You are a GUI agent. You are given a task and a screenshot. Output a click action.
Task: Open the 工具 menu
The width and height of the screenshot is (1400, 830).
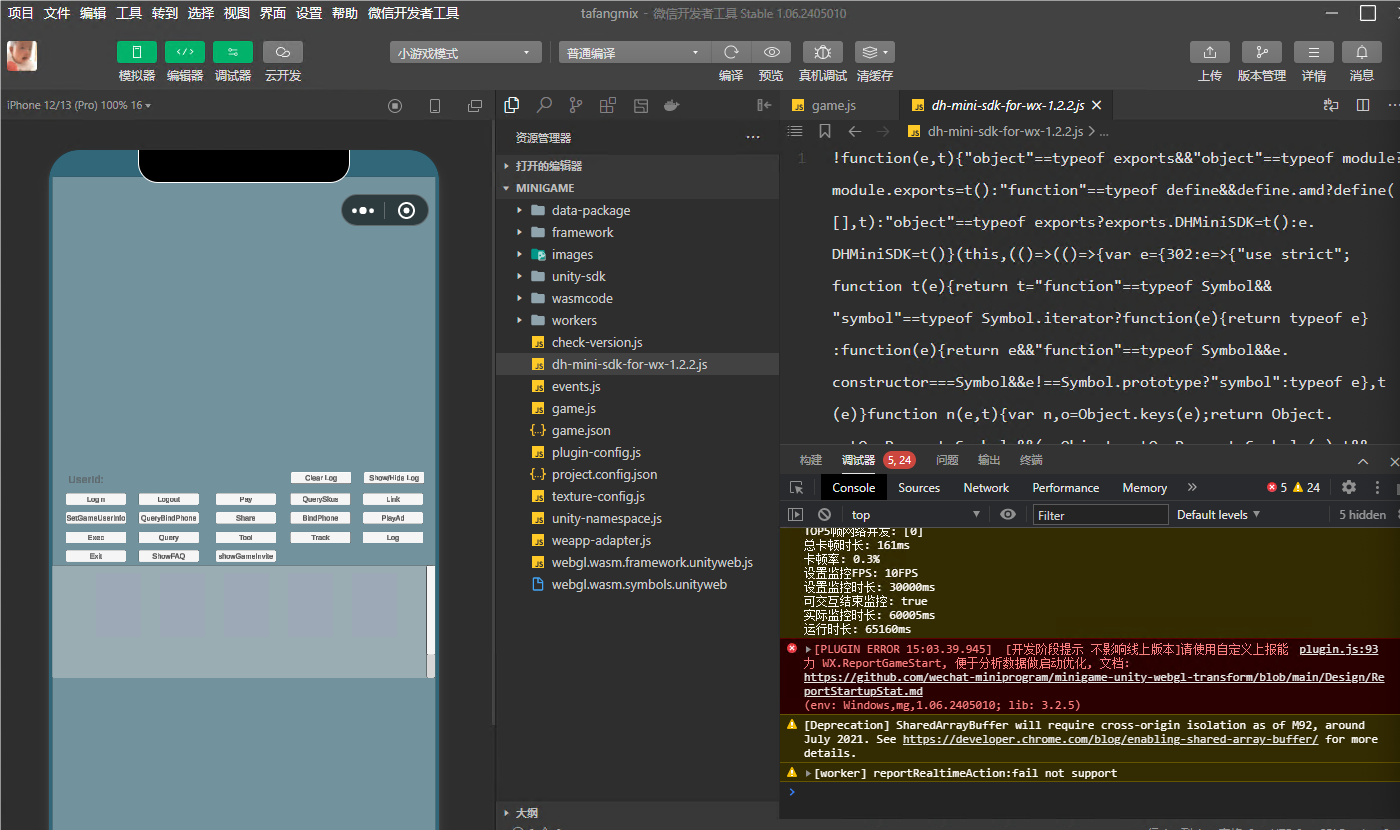(x=129, y=13)
